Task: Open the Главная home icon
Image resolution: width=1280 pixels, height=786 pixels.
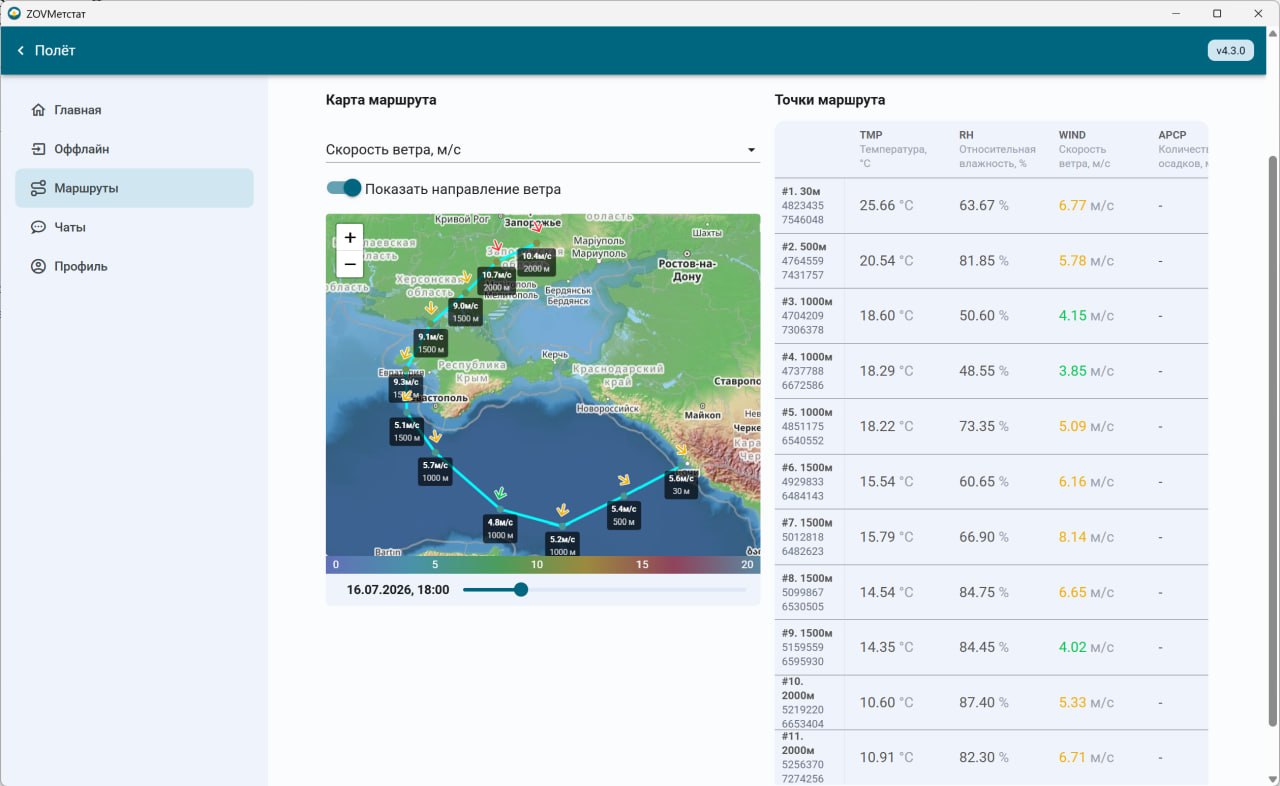Action: pos(38,110)
